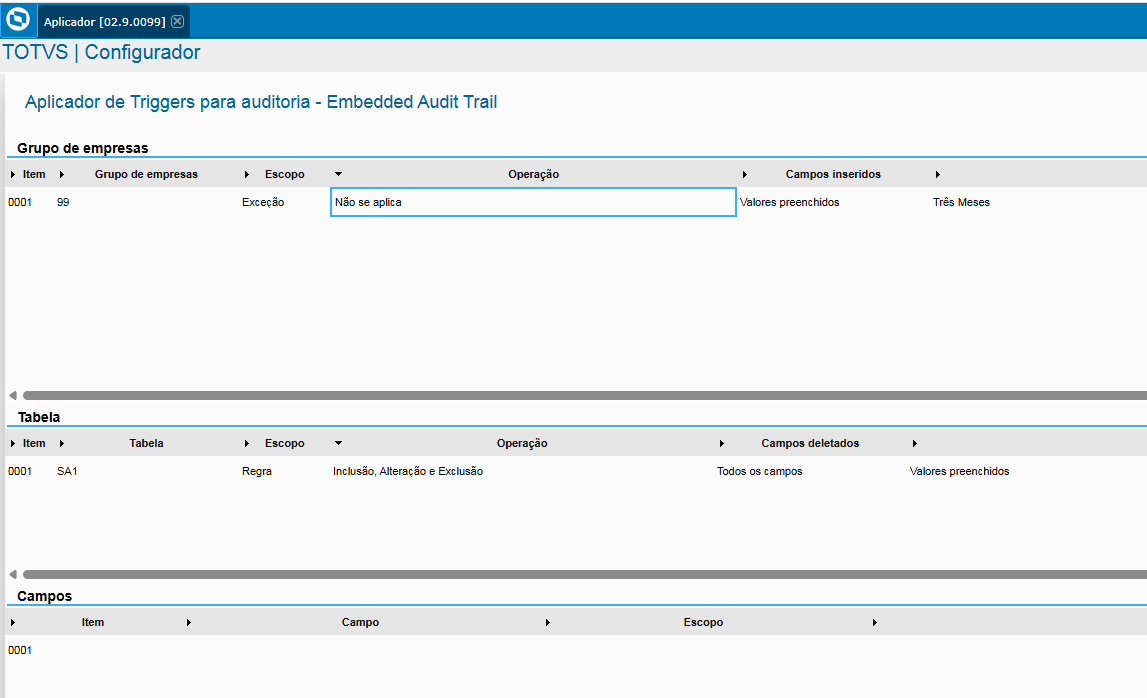1147x698 pixels.
Task: Click the arrow icon beside the Campo header
Action: pyautogui.click(x=548, y=621)
